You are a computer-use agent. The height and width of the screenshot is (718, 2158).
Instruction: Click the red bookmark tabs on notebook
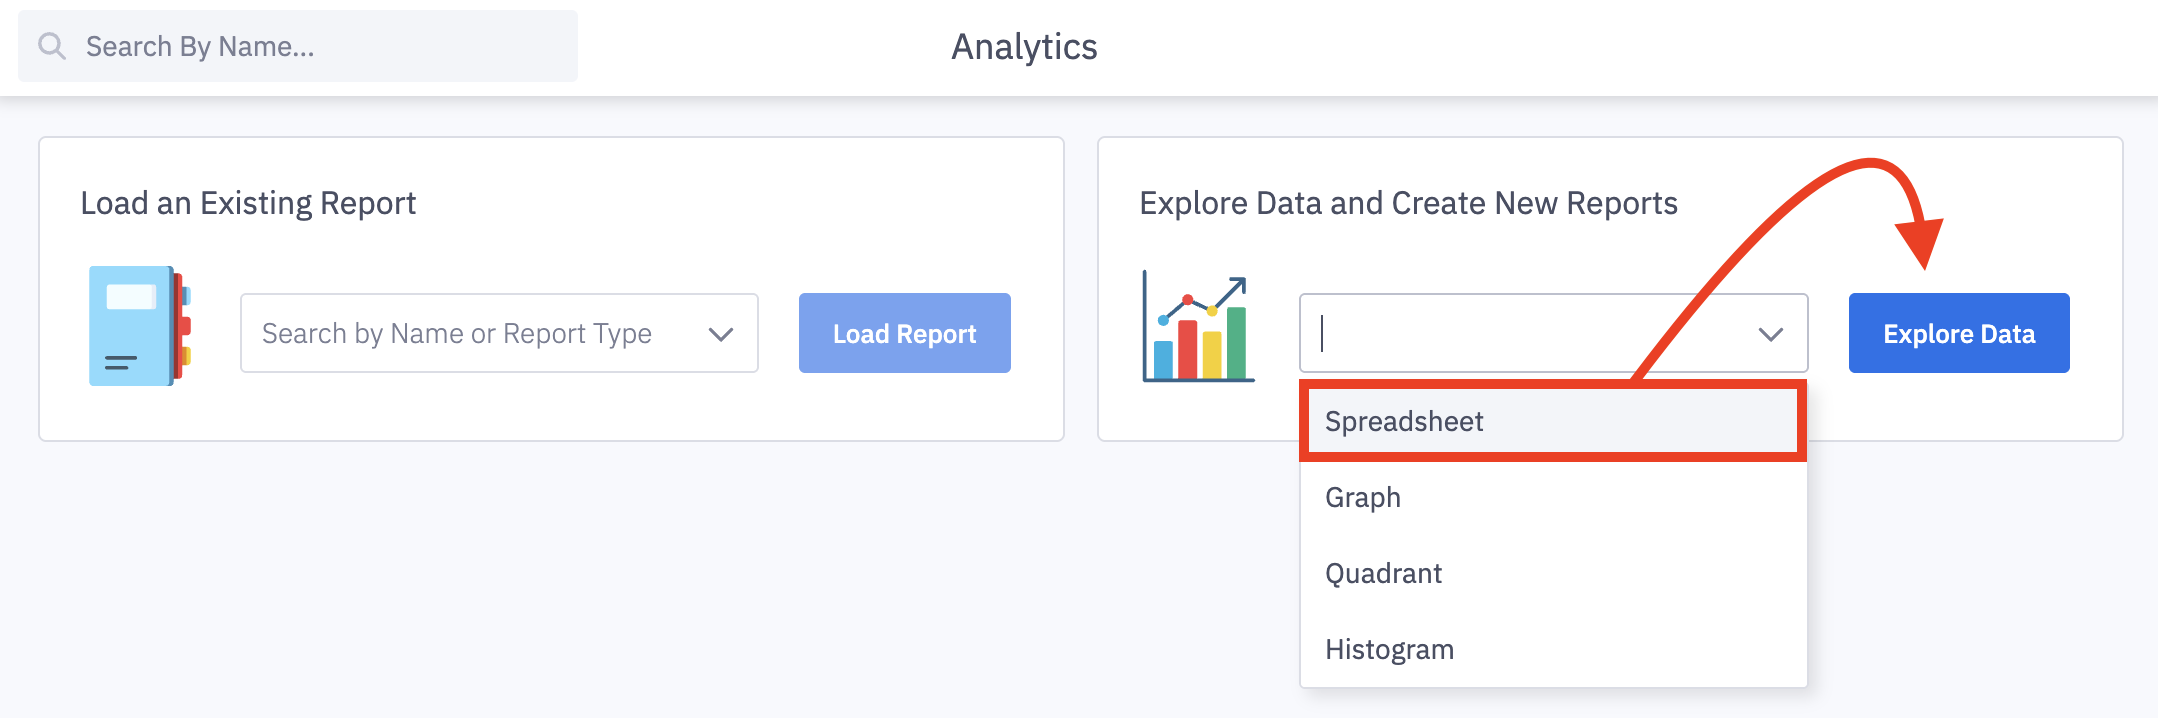pos(182,326)
